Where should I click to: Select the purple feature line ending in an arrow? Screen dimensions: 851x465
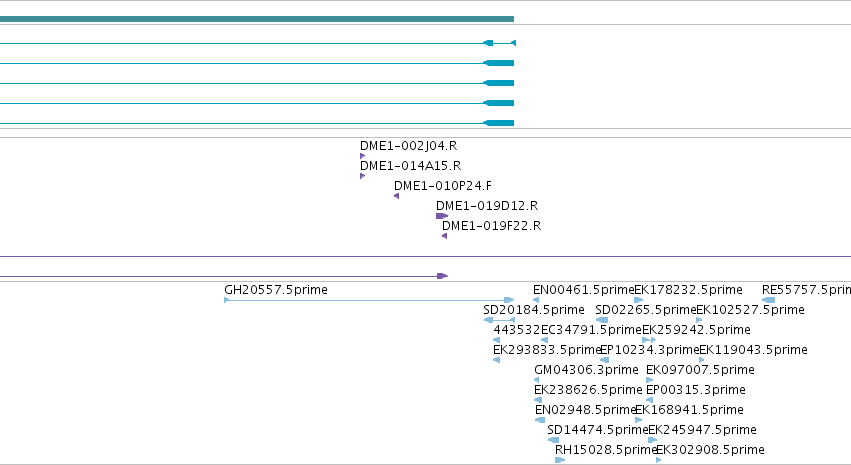[224, 276]
